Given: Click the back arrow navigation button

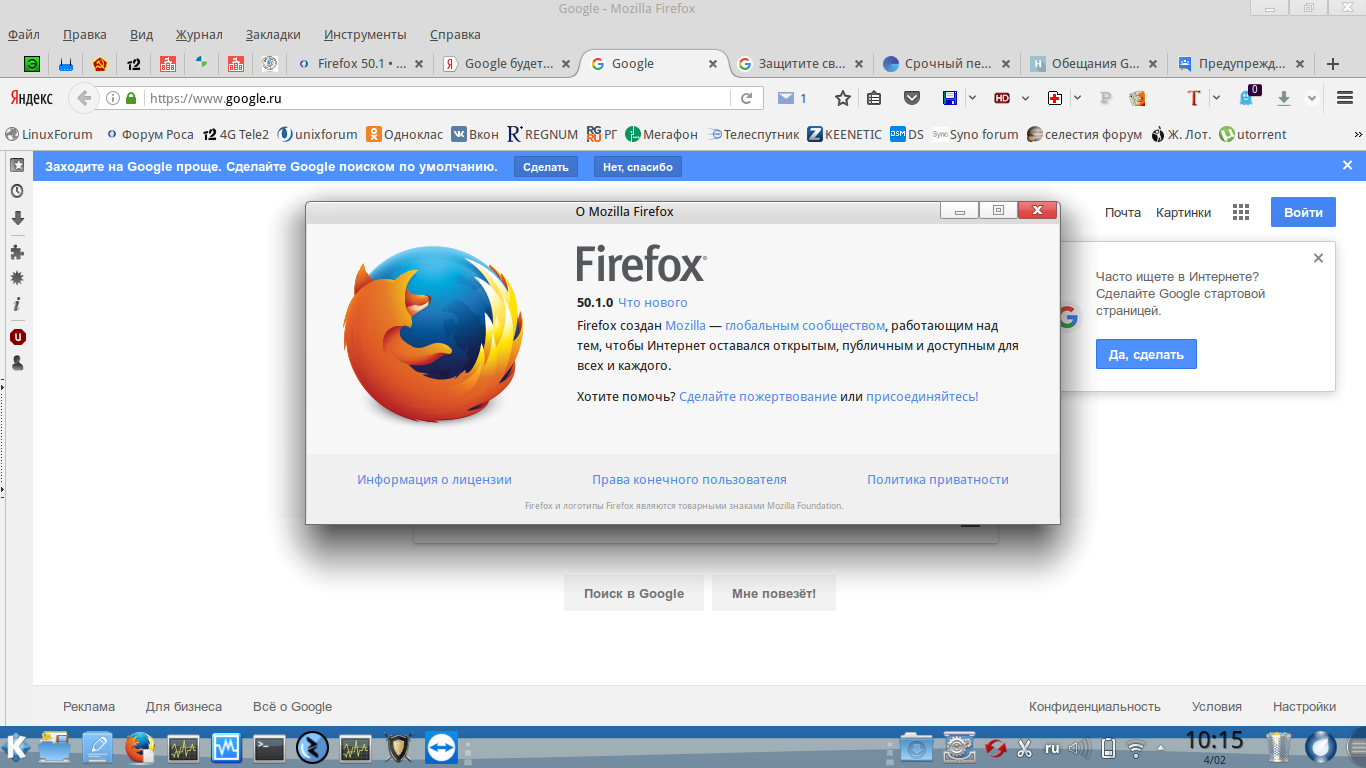Looking at the screenshot, I should tap(84, 98).
